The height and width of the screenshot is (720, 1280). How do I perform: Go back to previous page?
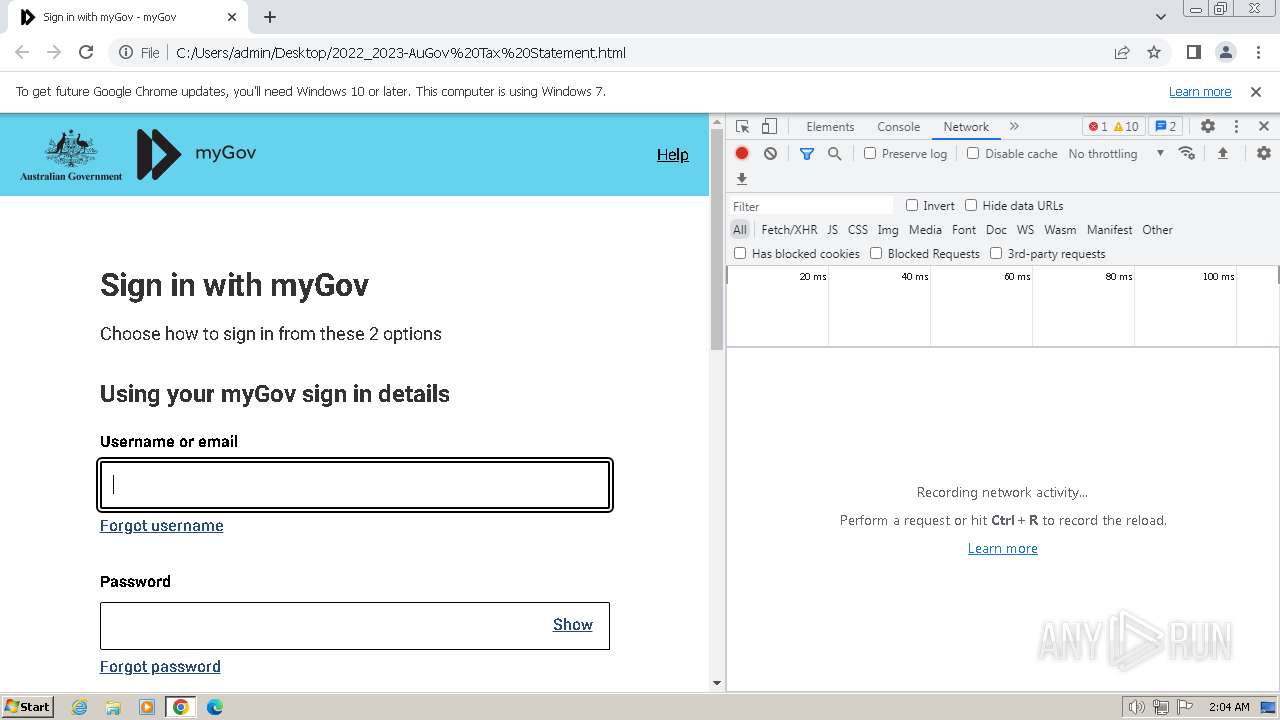coord(22,53)
